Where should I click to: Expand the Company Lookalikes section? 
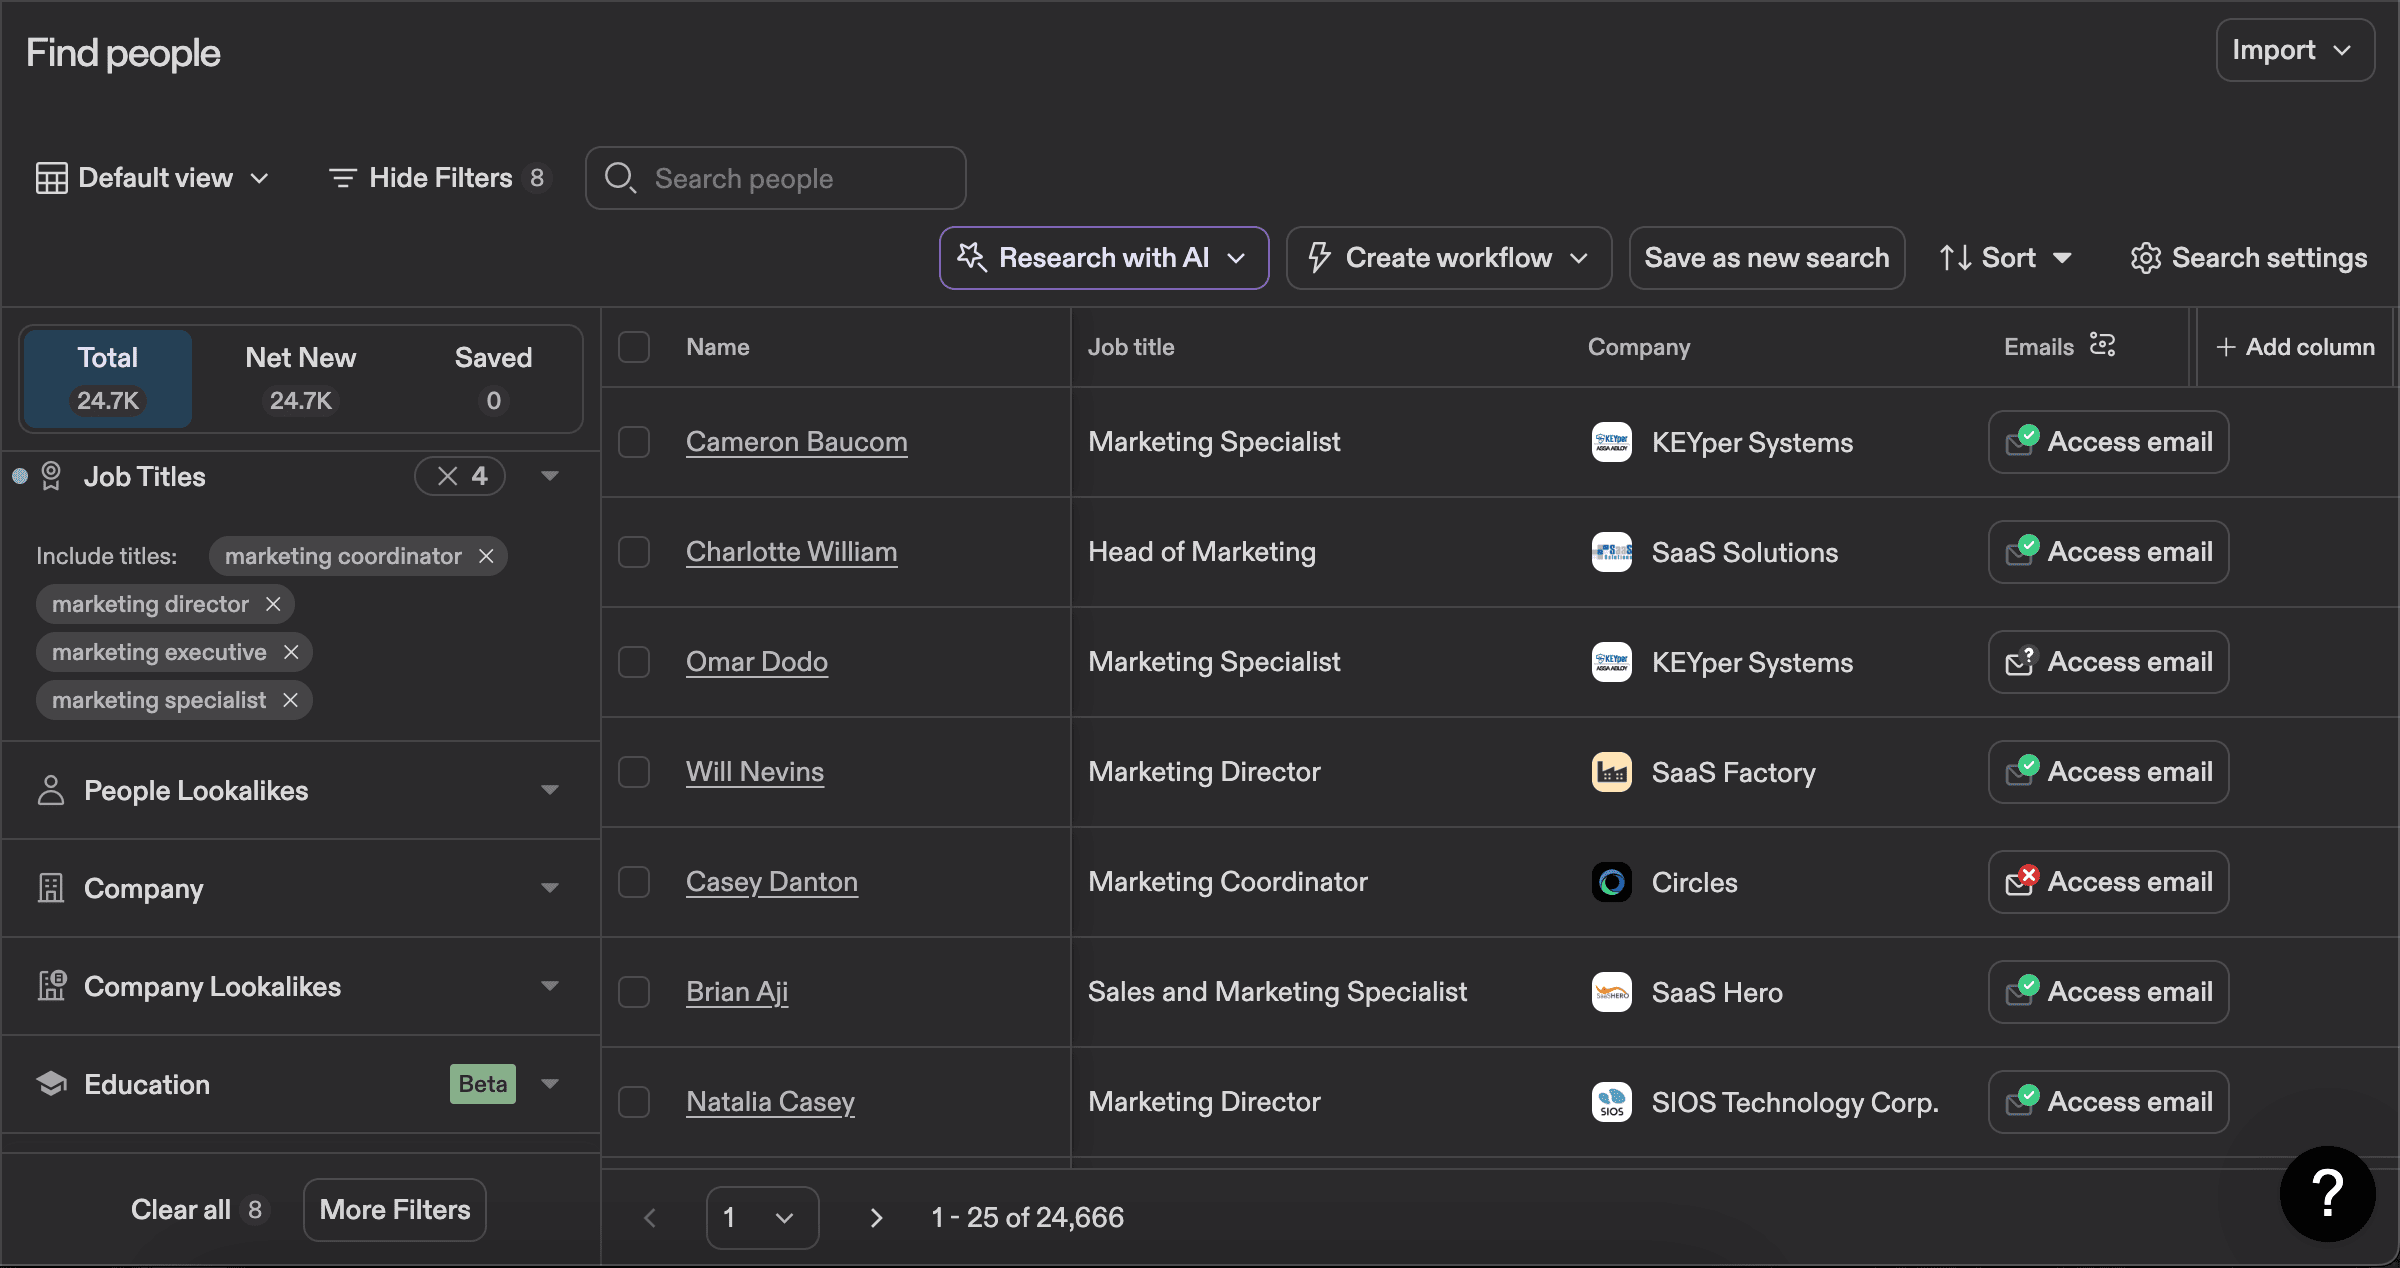549,986
